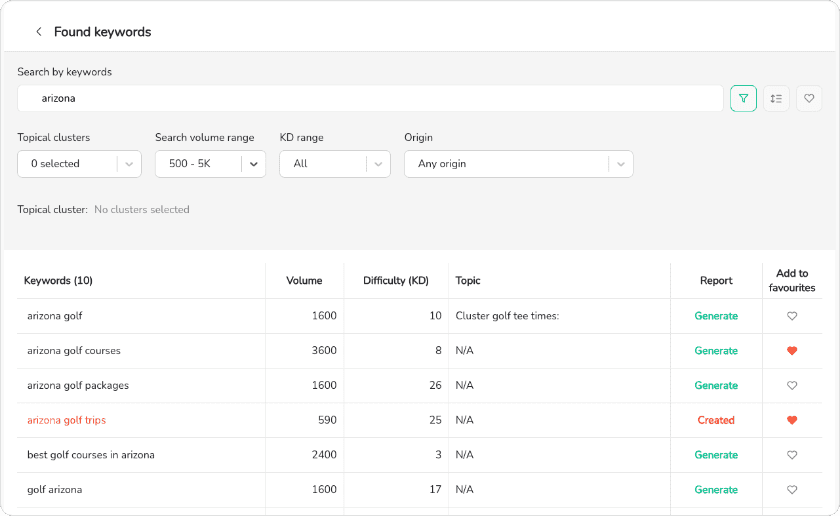Toggle the green filter funnel icon
Viewport: 840px width, 516px height.
(x=743, y=98)
